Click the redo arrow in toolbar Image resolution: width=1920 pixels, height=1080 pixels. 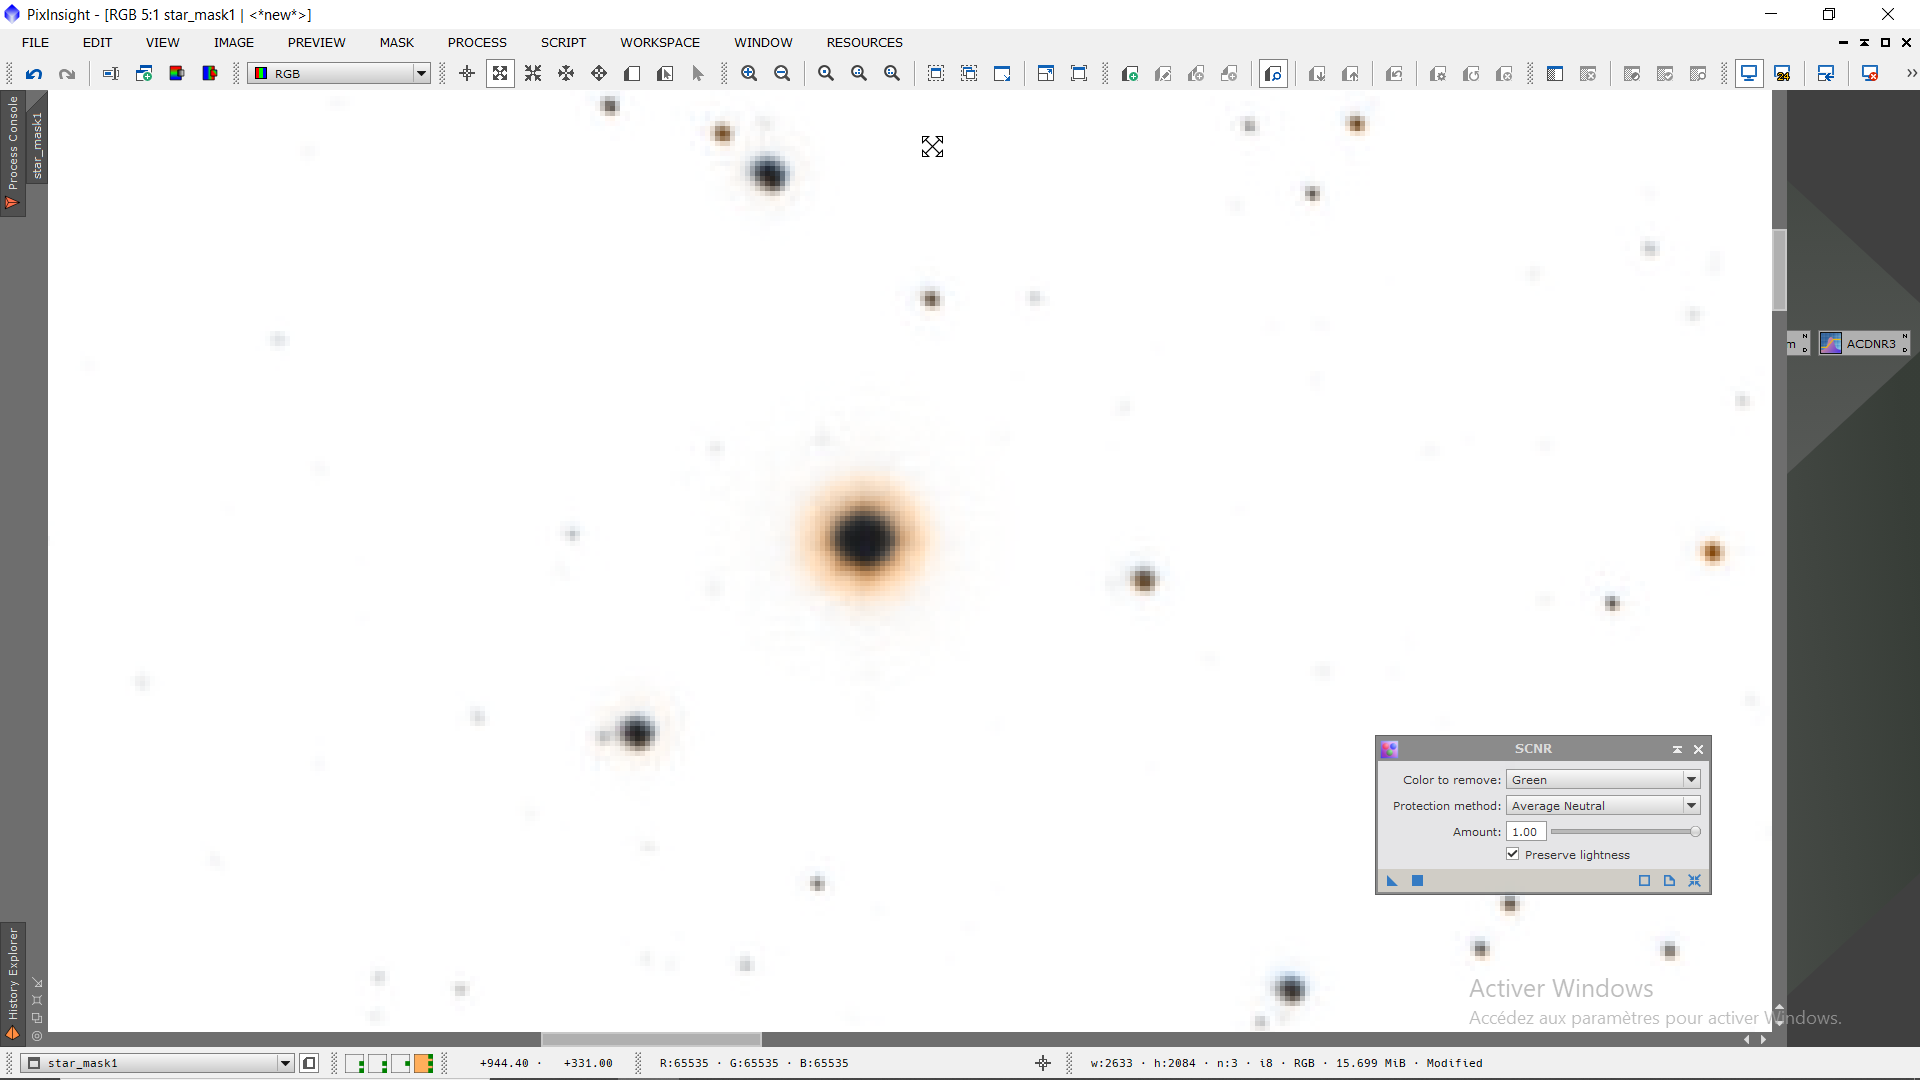coord(67,73)
